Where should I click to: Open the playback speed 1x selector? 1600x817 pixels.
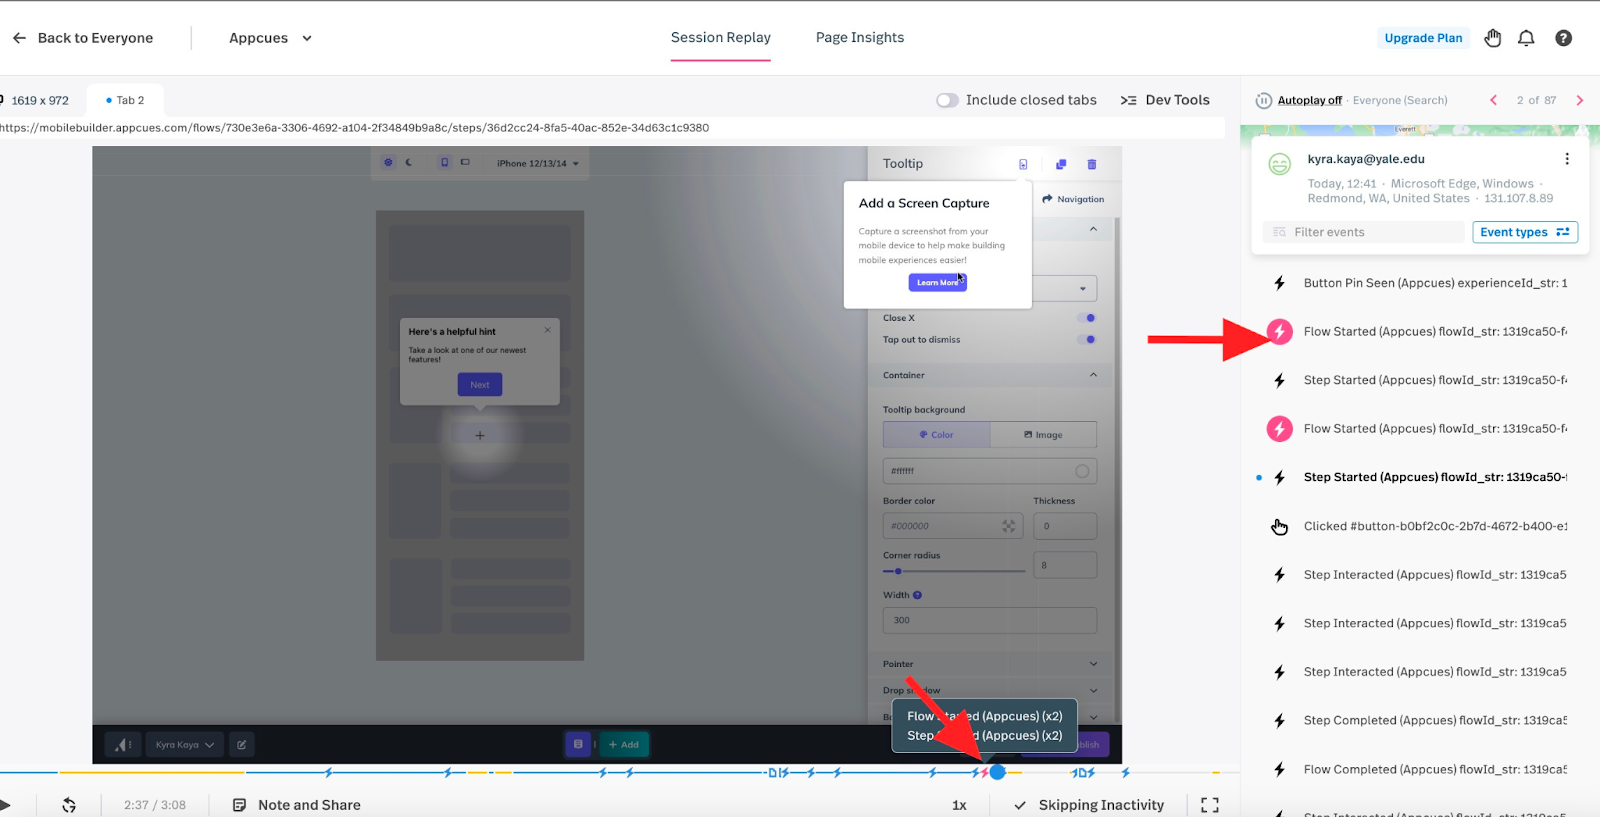click(959, 805)
